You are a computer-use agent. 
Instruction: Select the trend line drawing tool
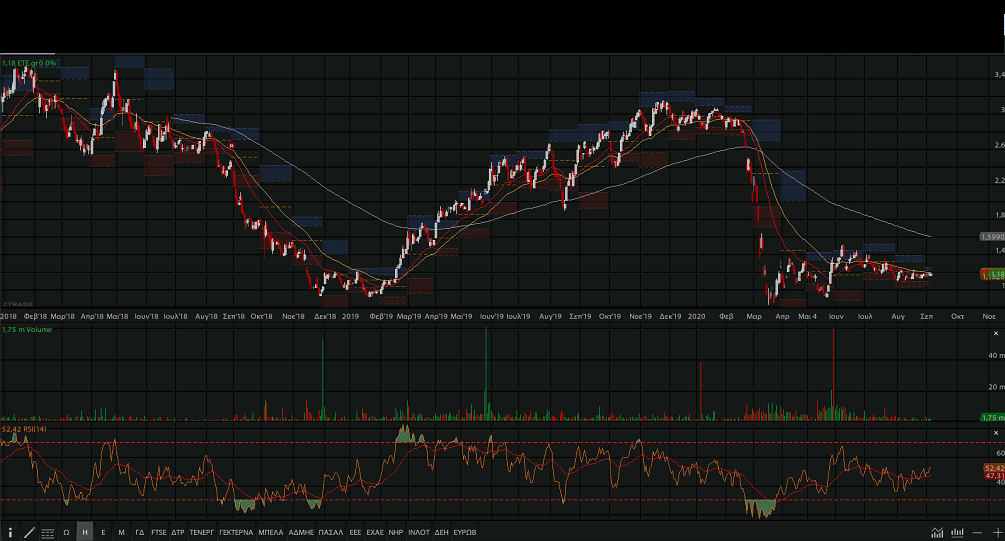[29, 532]
